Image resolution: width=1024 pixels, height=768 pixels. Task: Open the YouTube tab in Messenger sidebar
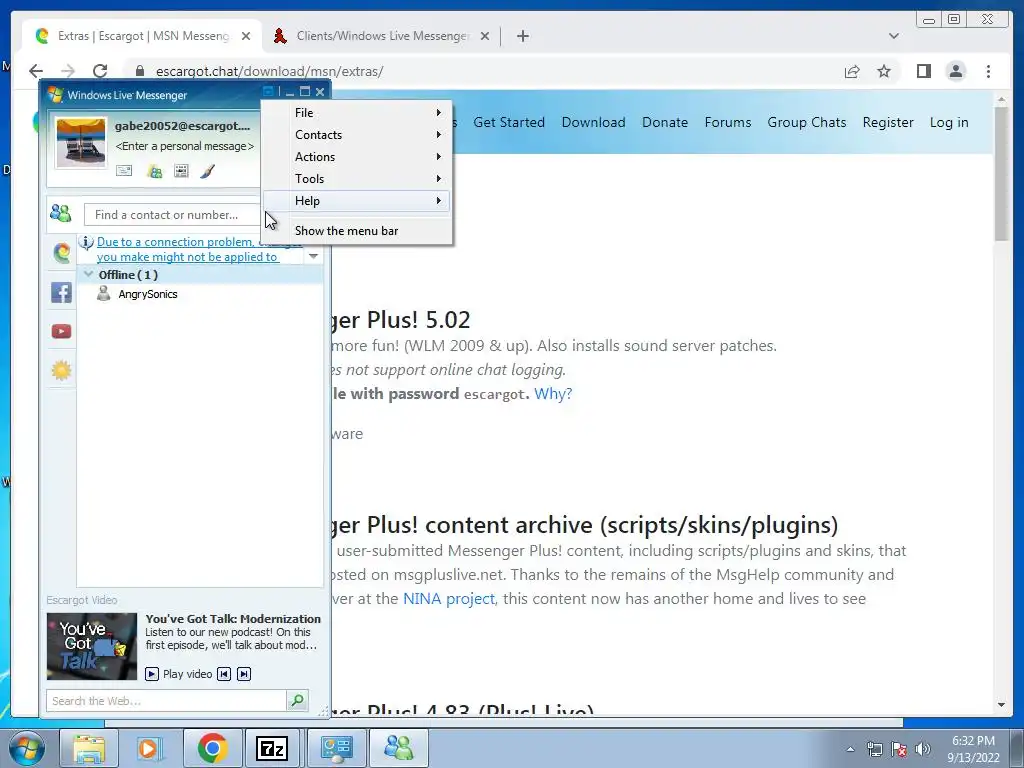click(61, 331)
